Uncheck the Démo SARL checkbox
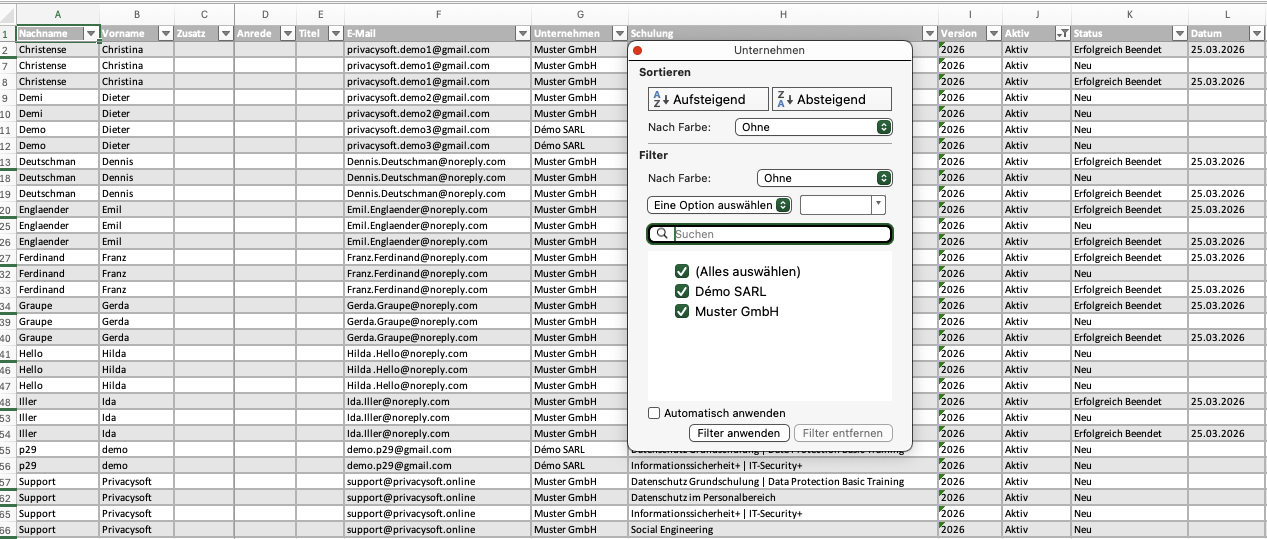1267x539 pixels. click(x=682, y=292)
